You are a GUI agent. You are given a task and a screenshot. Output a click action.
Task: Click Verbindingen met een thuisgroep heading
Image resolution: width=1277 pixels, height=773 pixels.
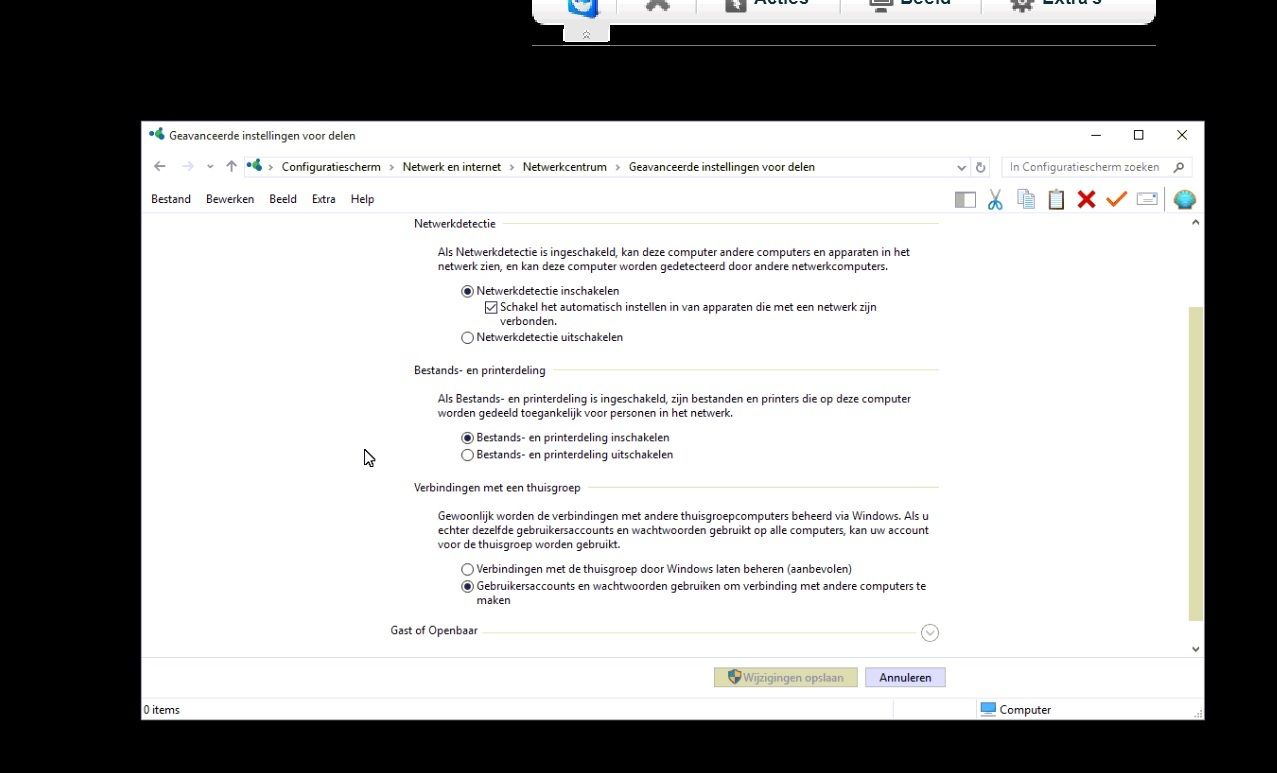click(x=497, y=488)
